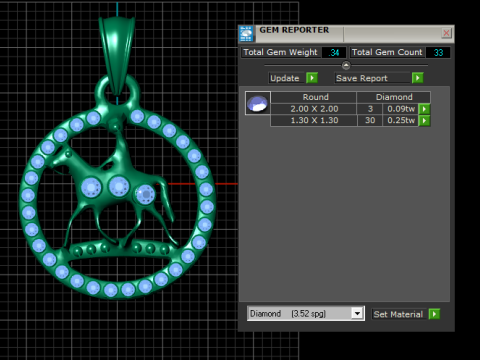Image resolution: width=480 pixels, height=360 pixels.
Task: Open the Diamond (3.52 spg) material dropdown
Action: point(306,314)
